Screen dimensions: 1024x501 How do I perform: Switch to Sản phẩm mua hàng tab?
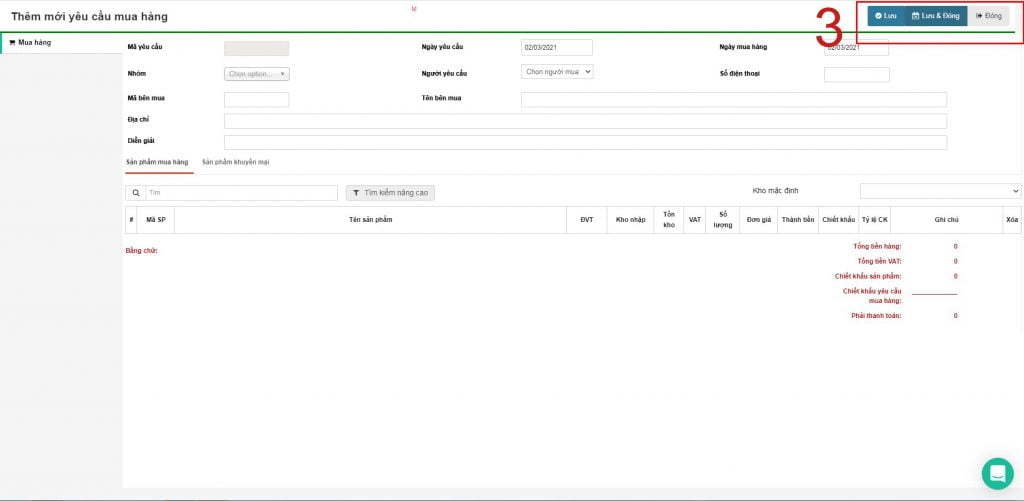[157, 162]
